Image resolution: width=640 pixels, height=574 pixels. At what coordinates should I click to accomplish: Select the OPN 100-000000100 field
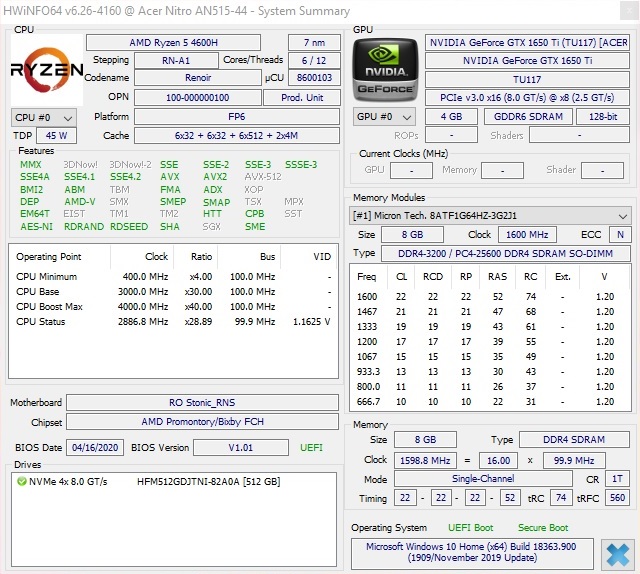(198, 98)
